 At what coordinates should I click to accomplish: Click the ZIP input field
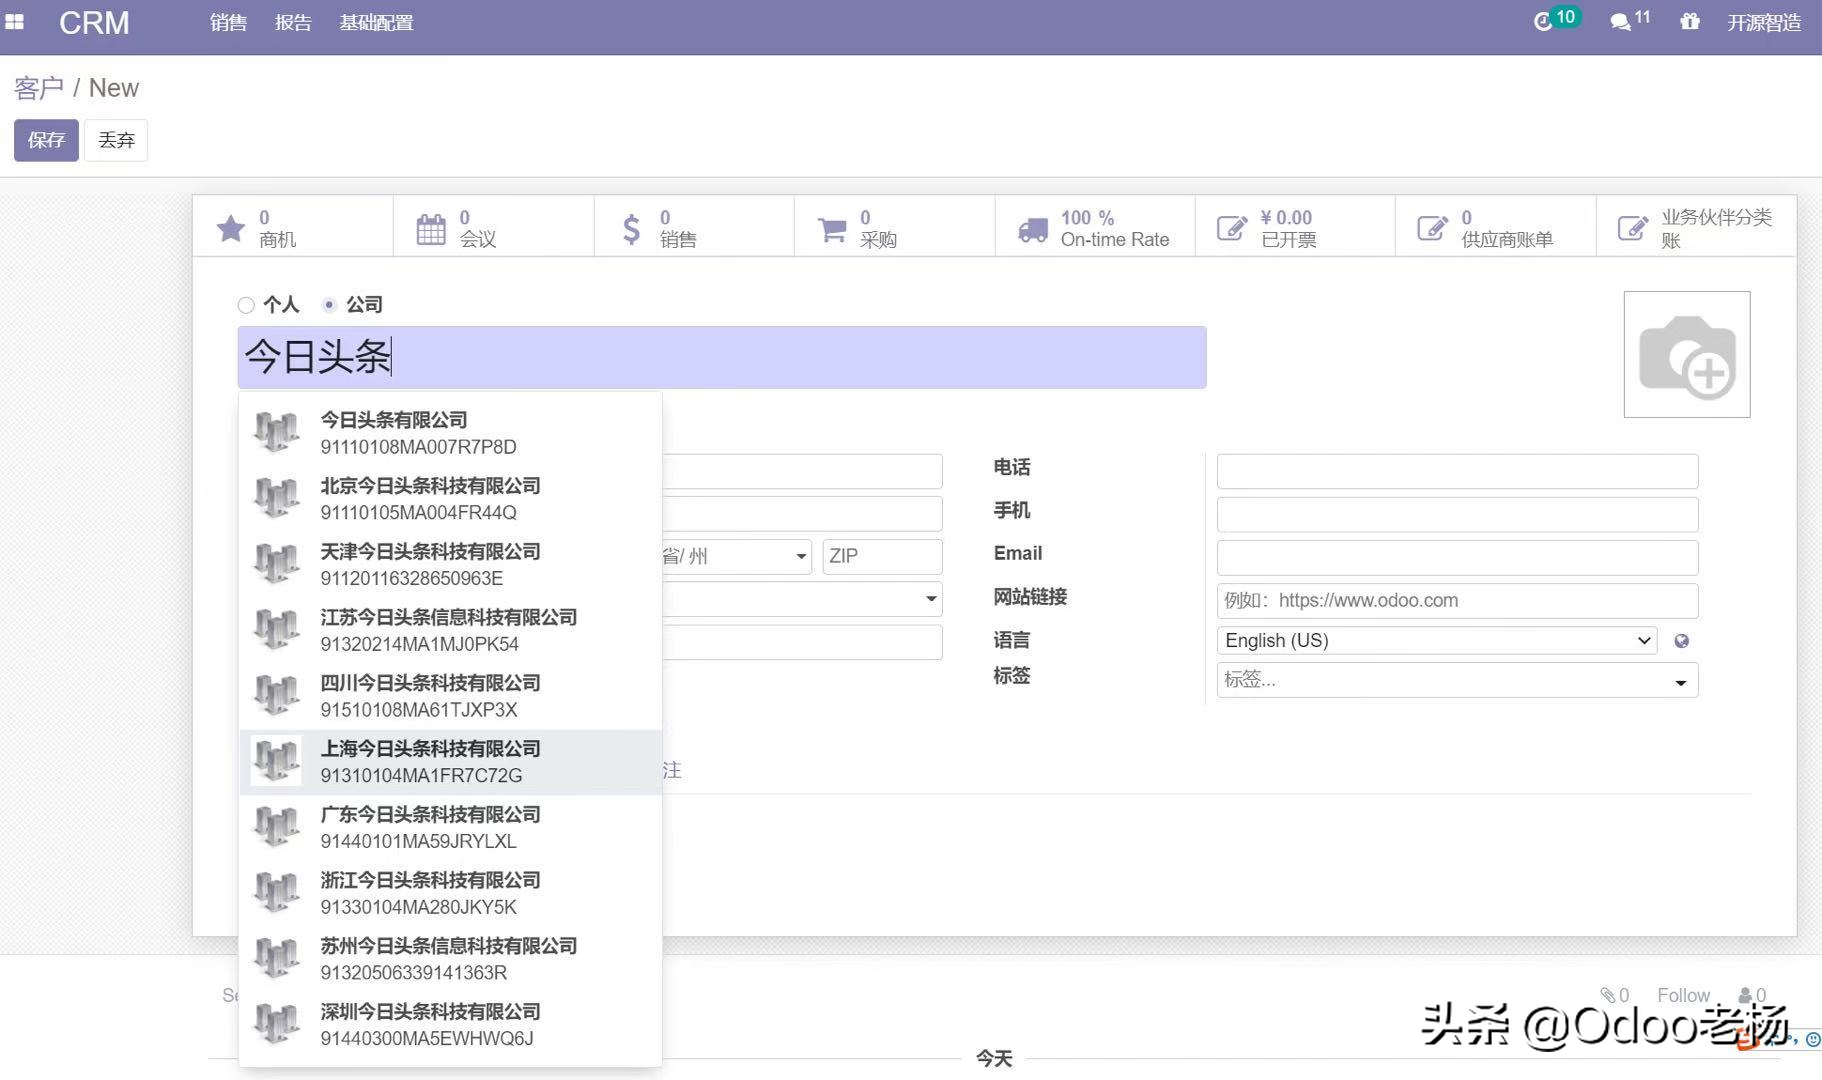coord(882,556)
